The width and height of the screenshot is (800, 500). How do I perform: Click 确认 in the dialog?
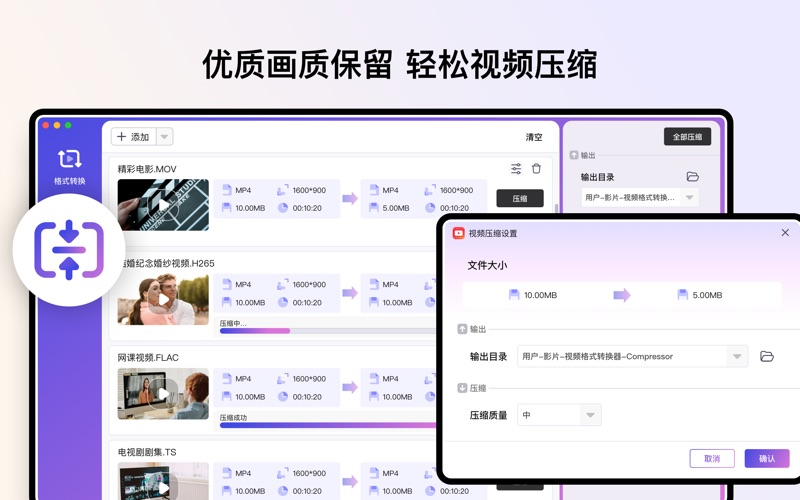click(766, 458)
